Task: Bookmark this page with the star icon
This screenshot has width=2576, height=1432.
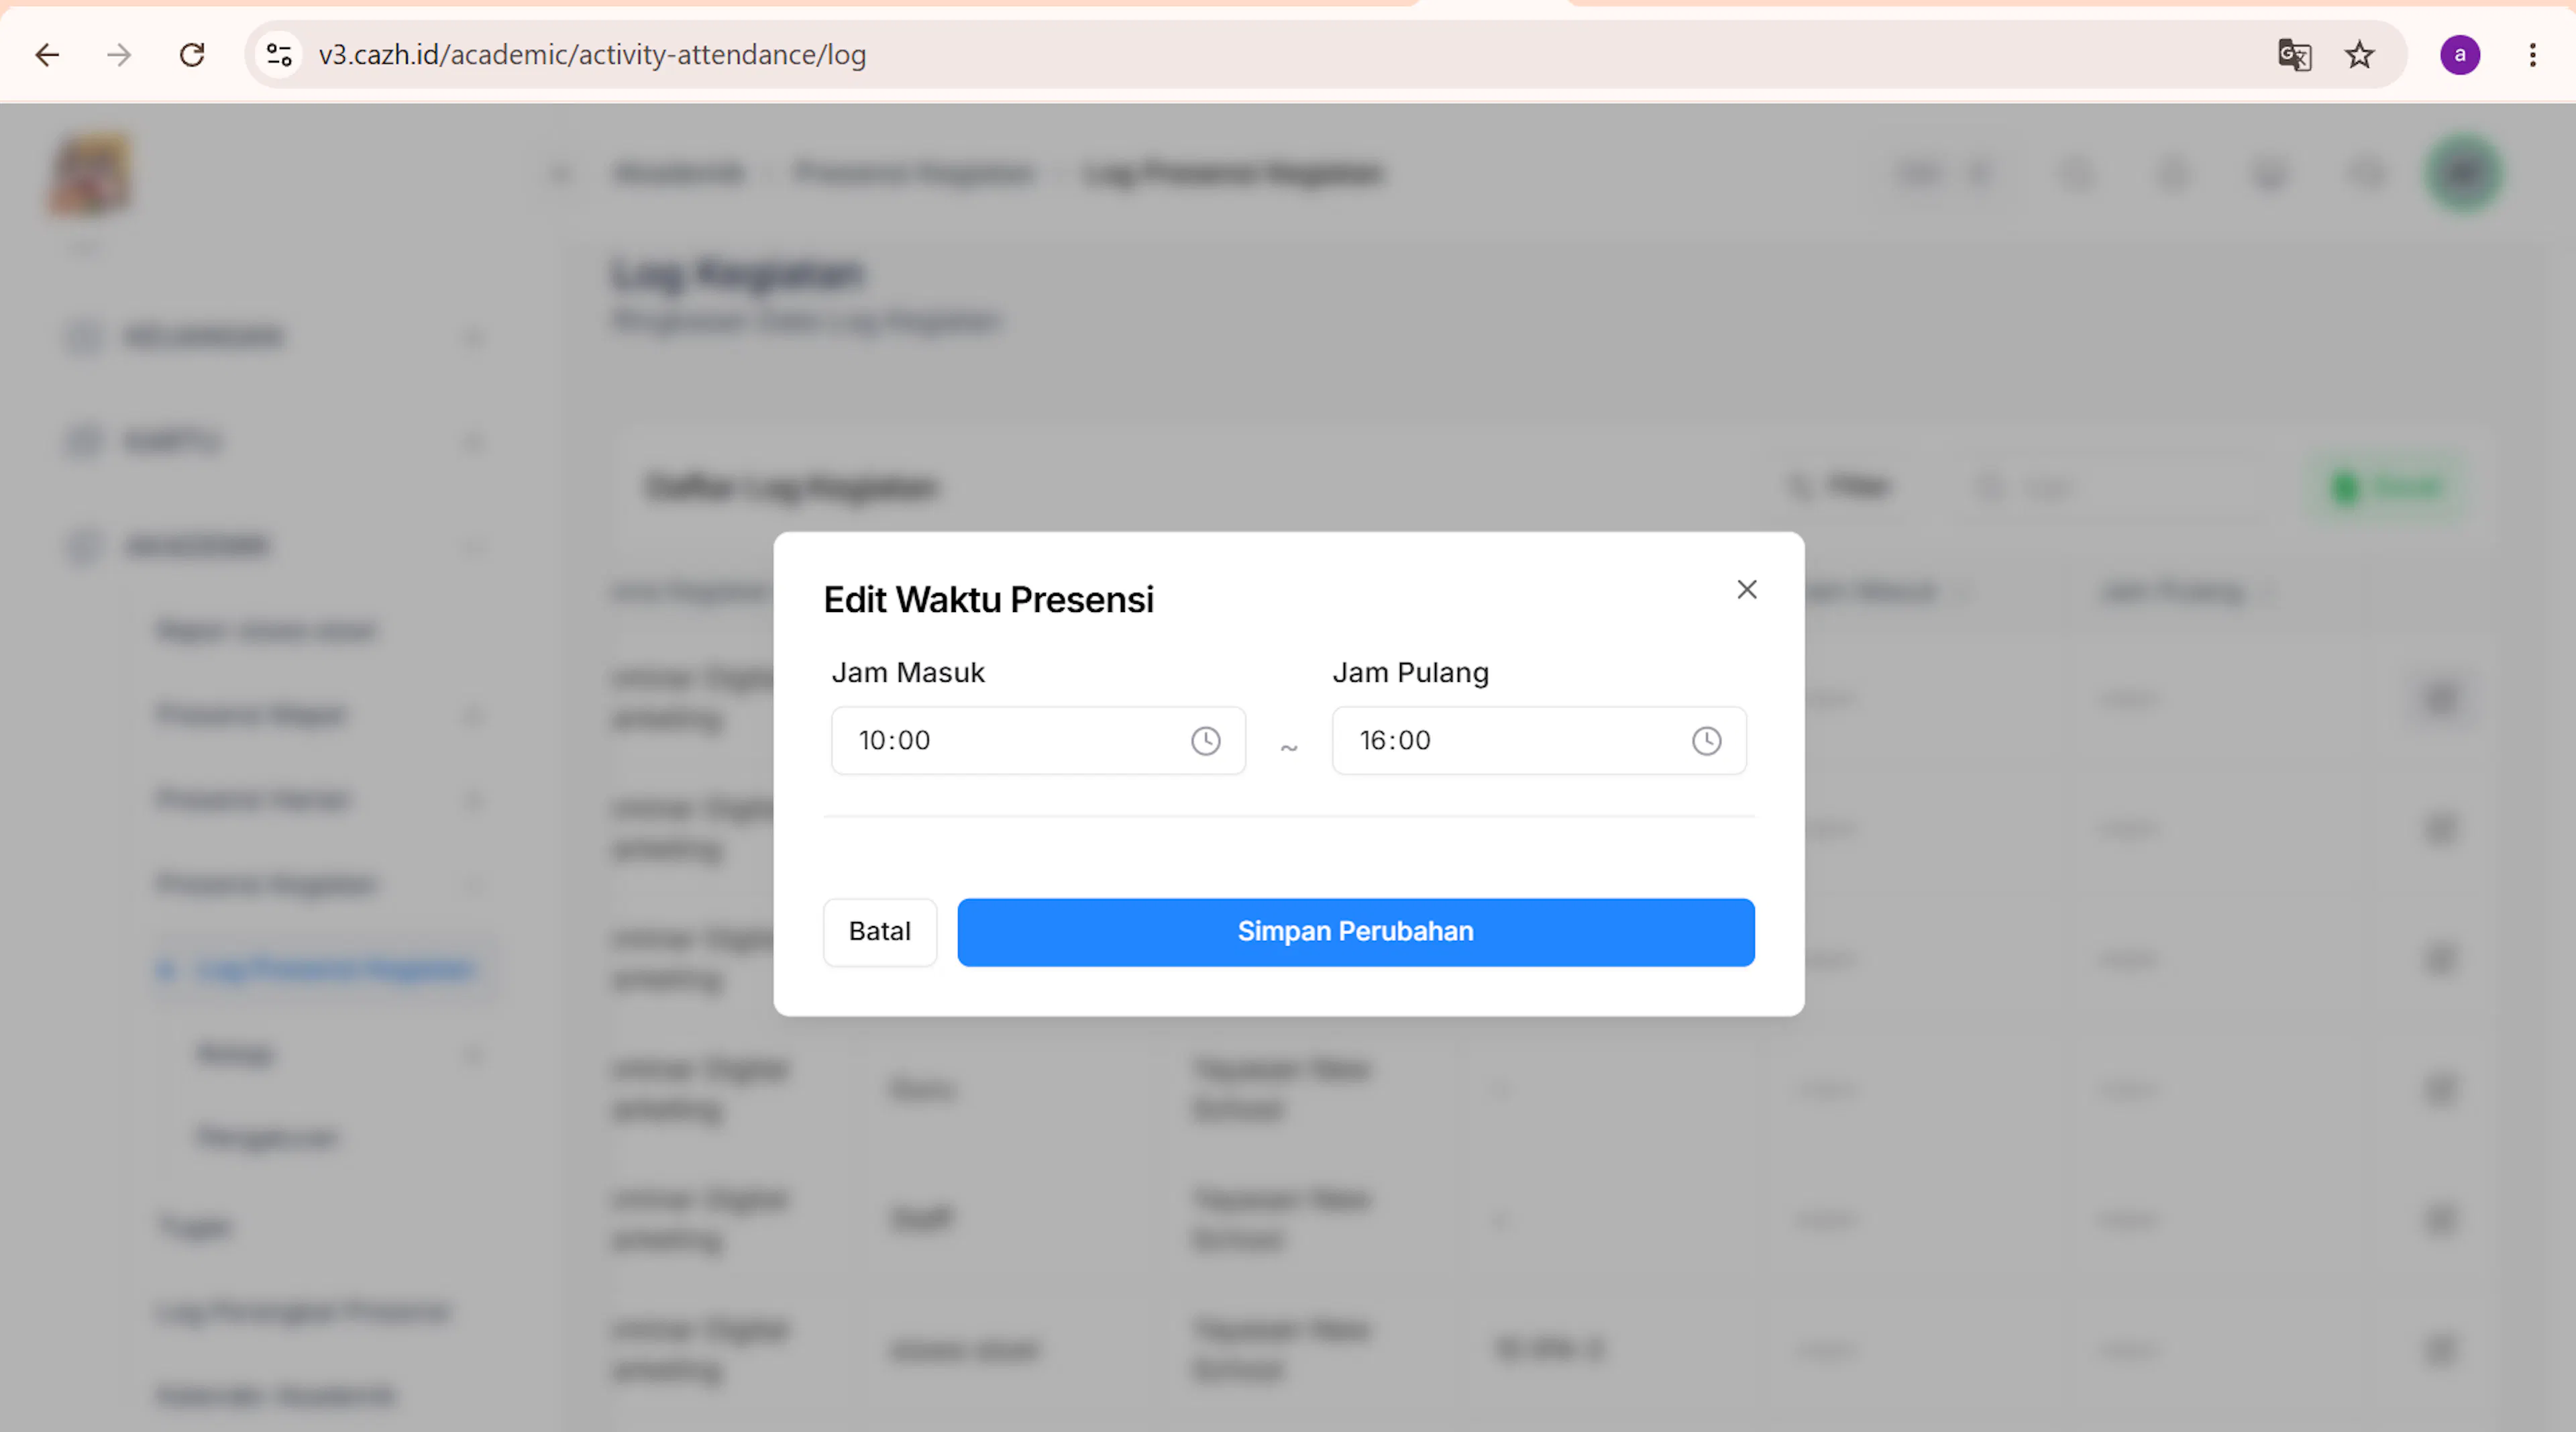Action: 2359,55
